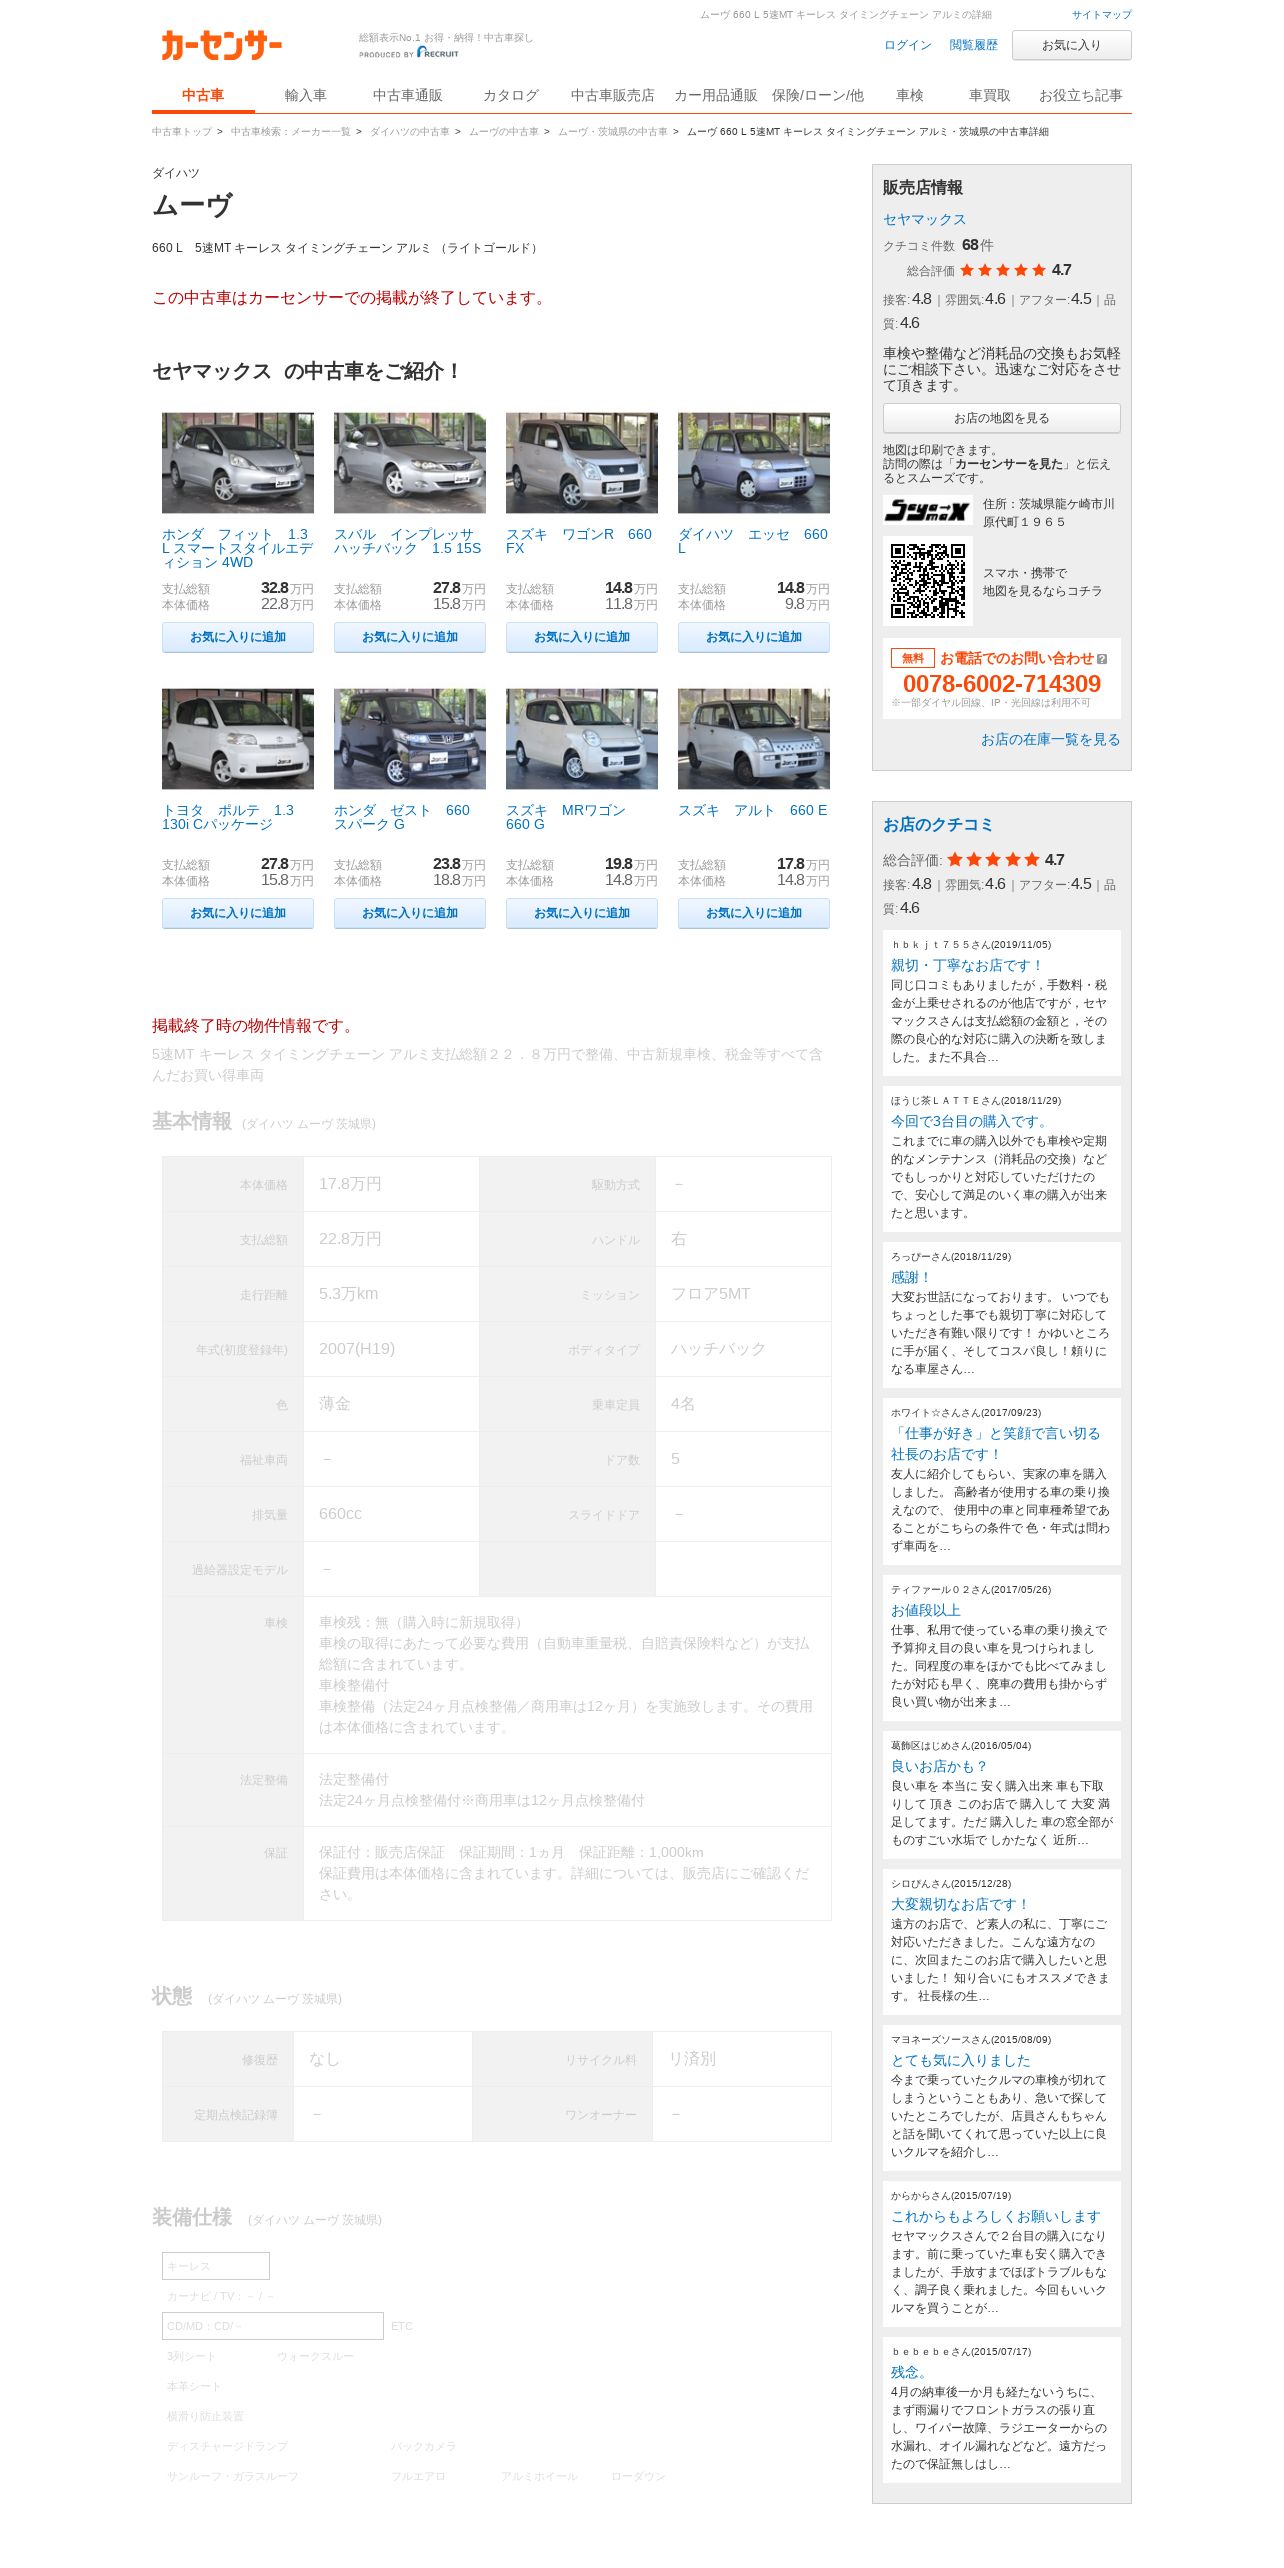This screenshot has height=2568, width=1284.
Task: Click the サイトマップ link
Action: tap(1101, 15)
